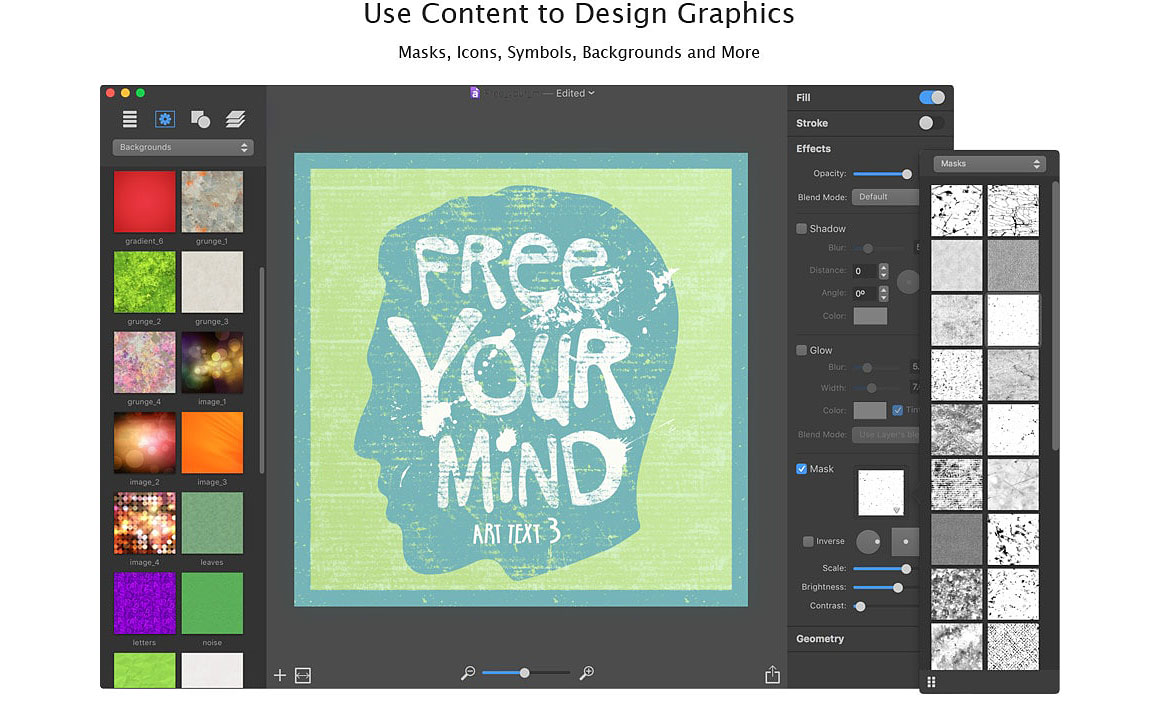Screen dimensions: 1160x720
Task: Click the Shadow Color swatch
Action: [x=870, y=316]
